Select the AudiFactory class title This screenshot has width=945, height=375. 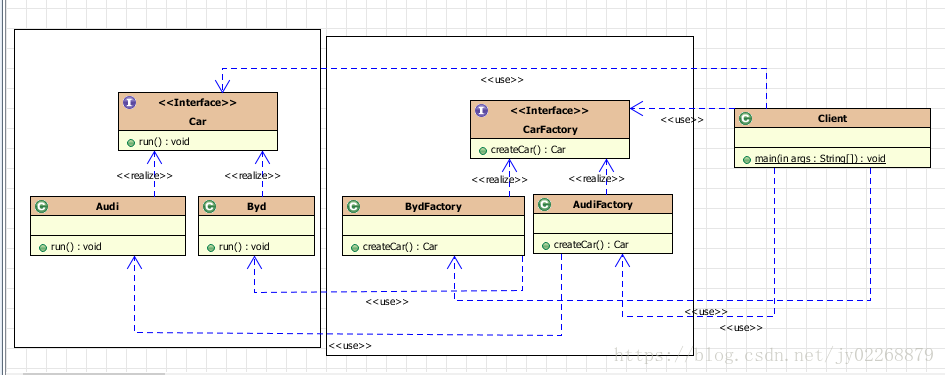tap(602, 204)
